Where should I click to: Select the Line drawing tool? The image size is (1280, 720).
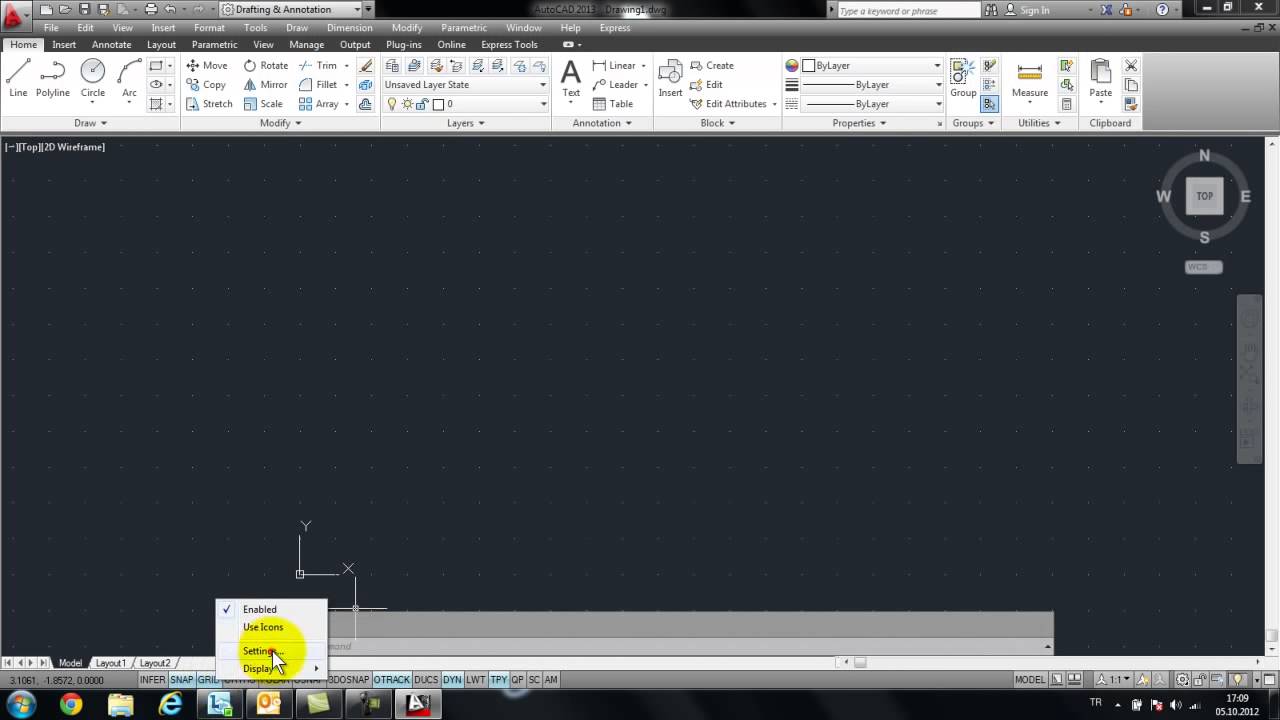coord(18,79)
